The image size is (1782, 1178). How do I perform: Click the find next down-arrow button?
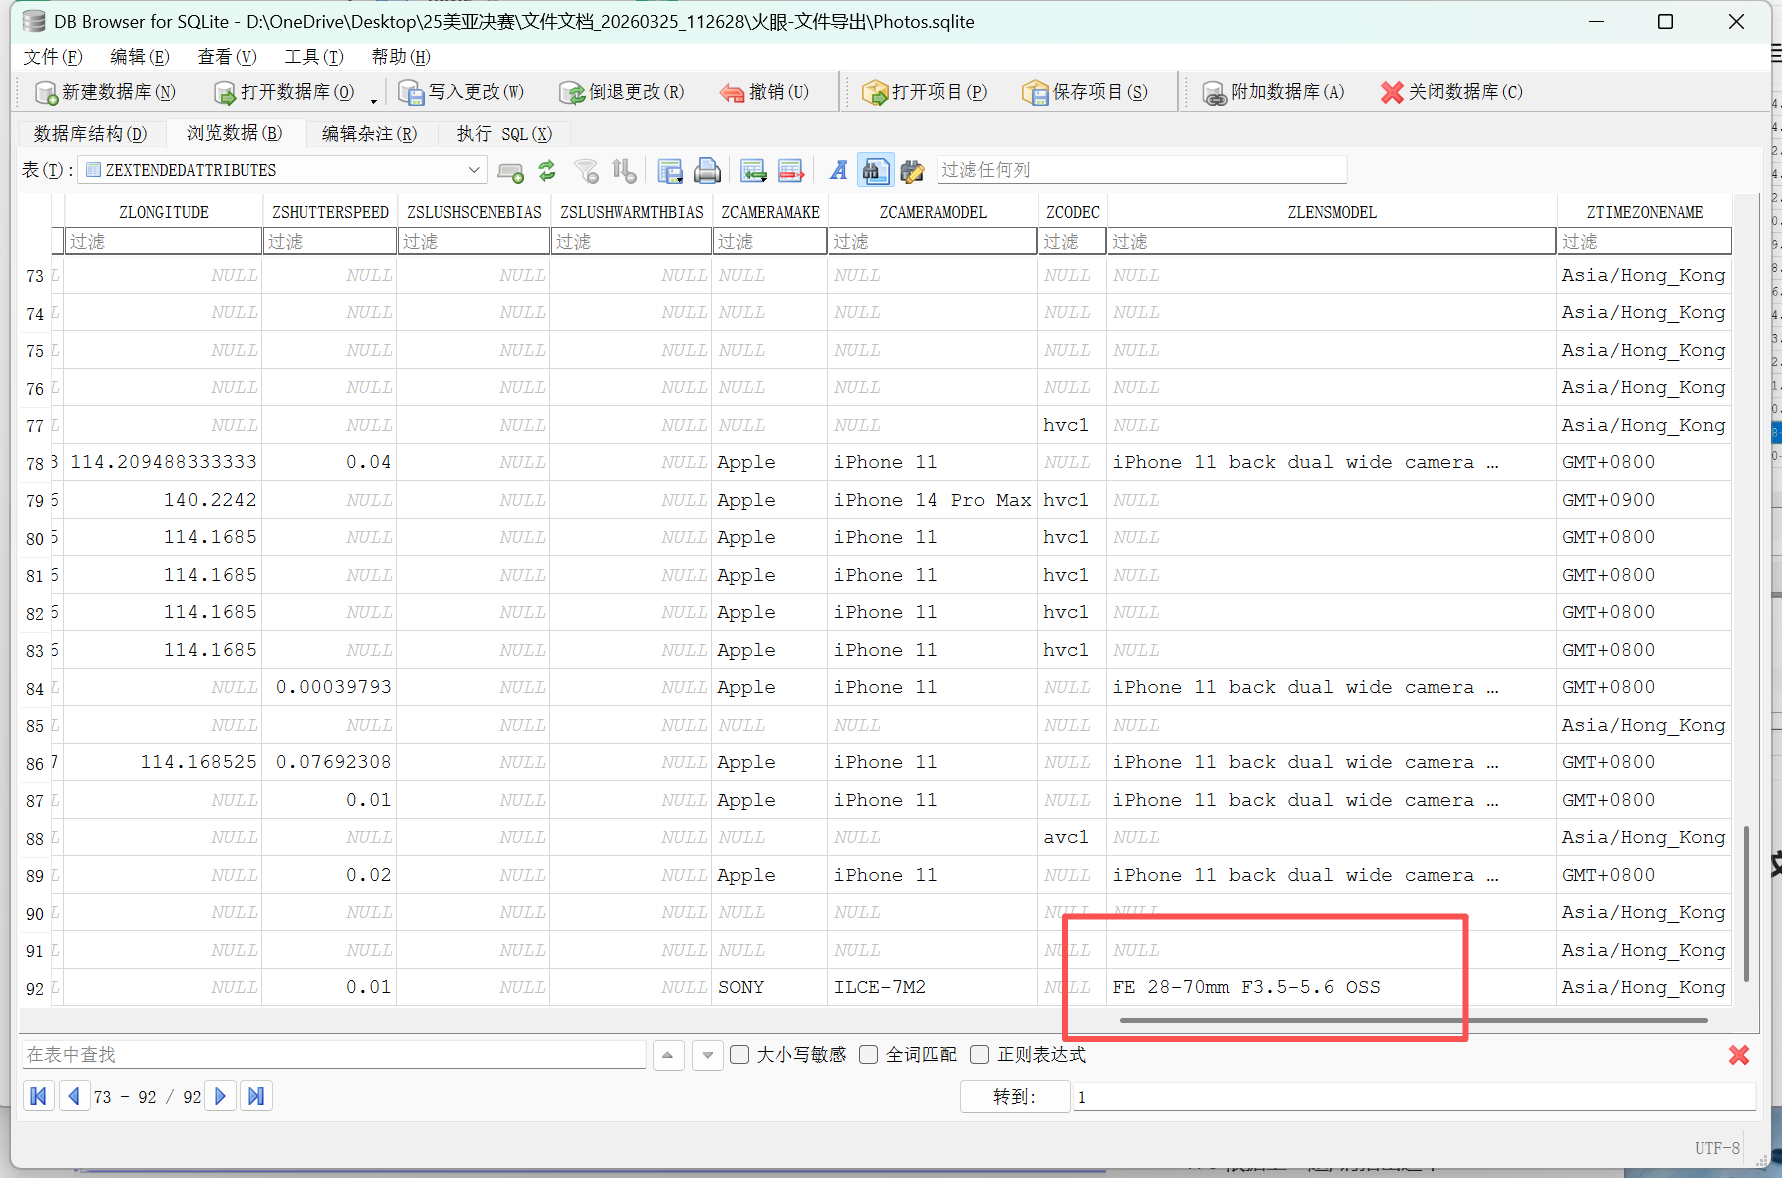click(708, 1055)
